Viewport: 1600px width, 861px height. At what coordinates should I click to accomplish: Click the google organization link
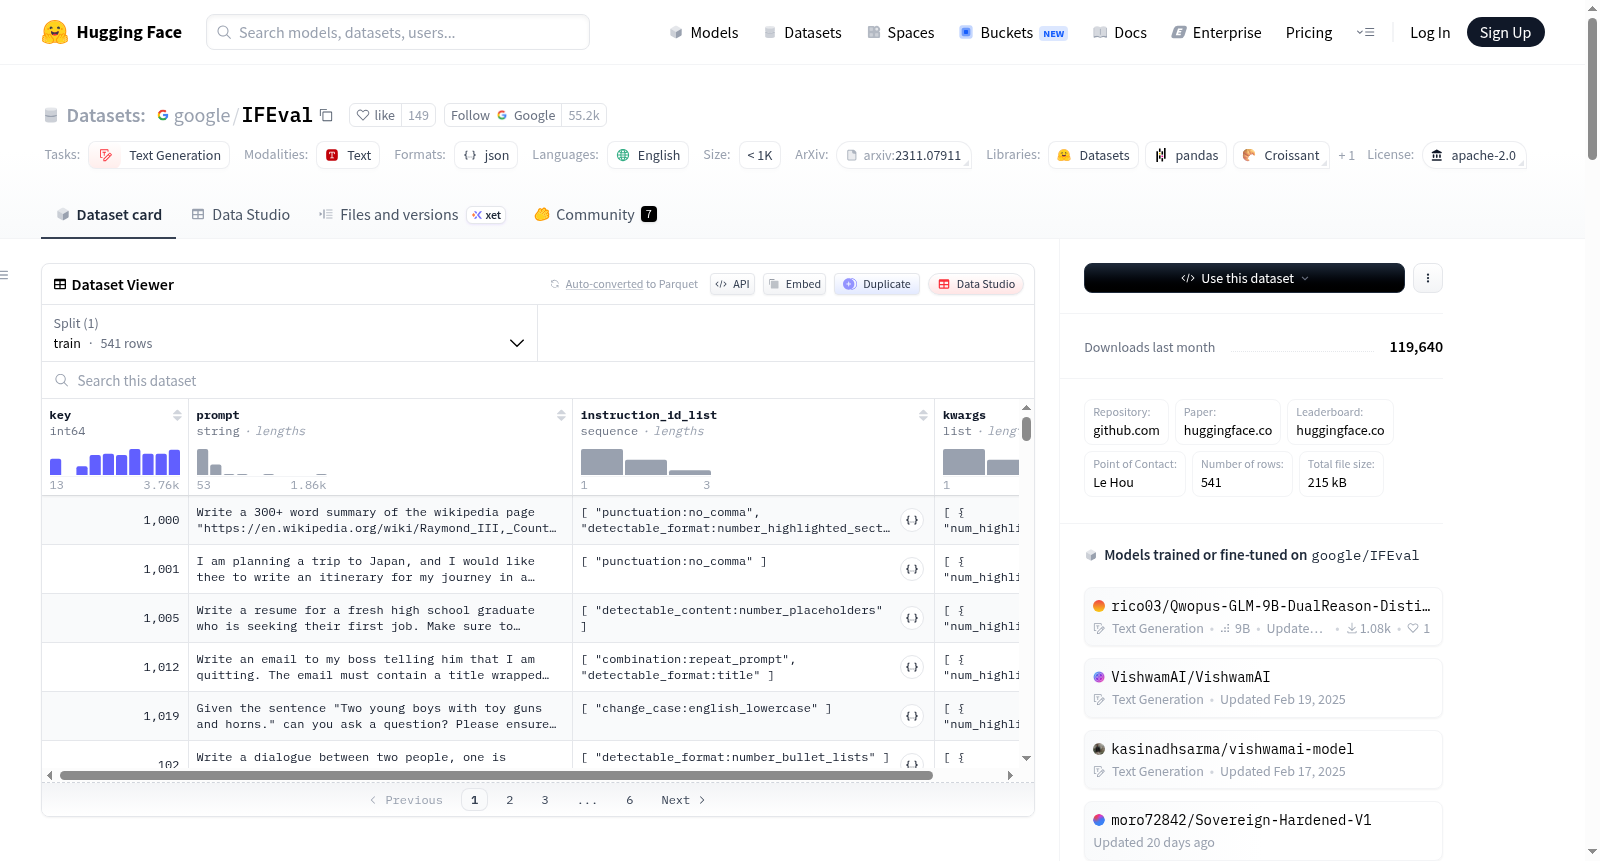(202, 115)
